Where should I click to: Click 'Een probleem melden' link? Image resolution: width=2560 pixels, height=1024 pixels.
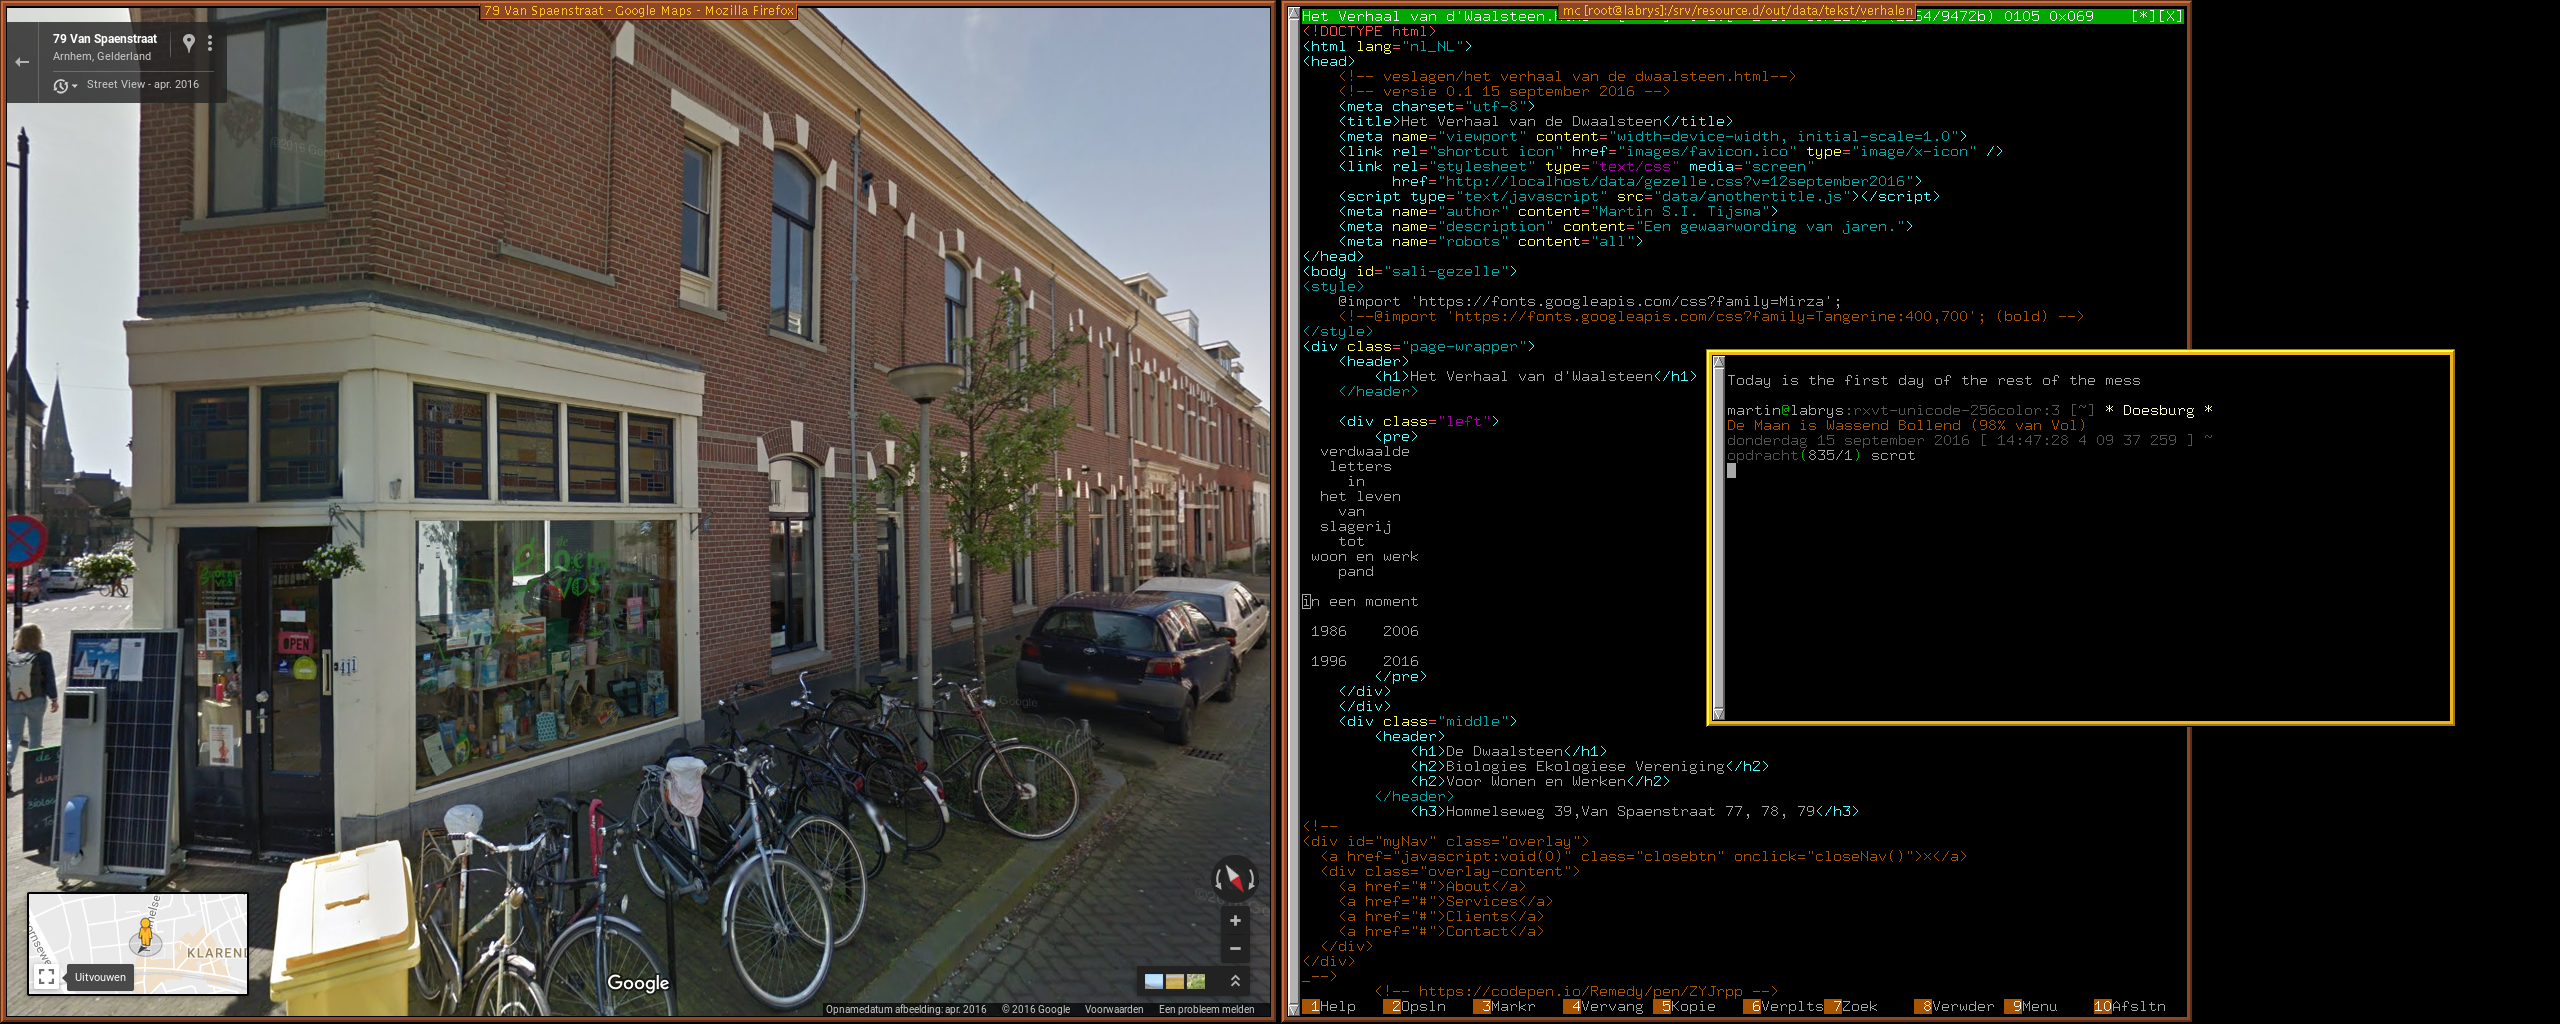[x=1206, y=1009]
